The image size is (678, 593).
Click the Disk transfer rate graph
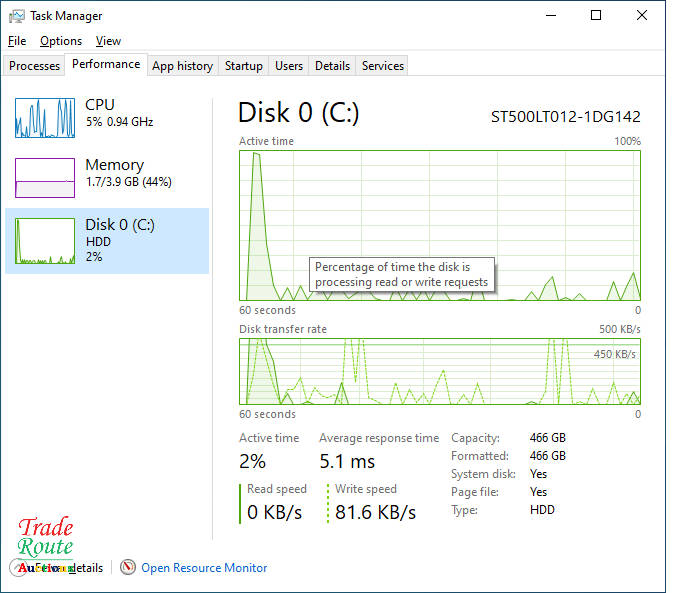point(440,371)
